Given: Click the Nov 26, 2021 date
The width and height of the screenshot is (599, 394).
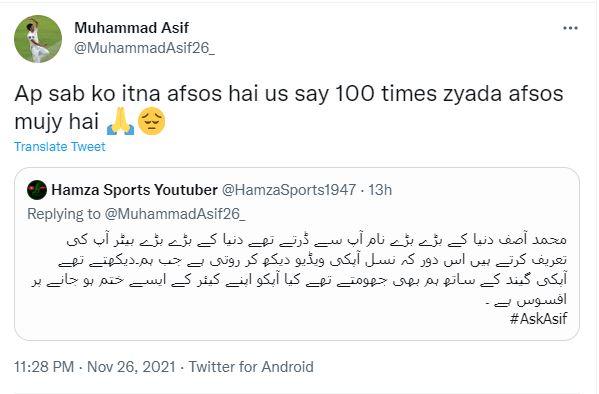Looking at the screenshot, I should click(x=131, y=367).
